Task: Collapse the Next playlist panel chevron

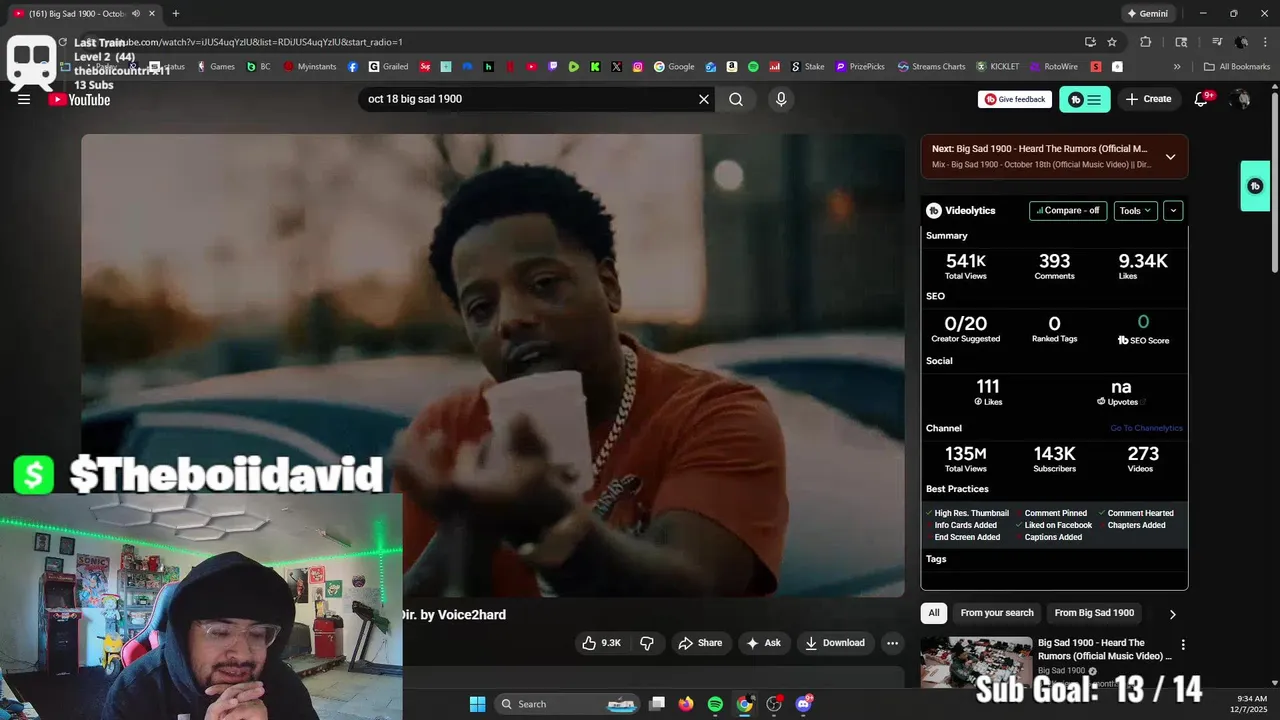Action: click(1170, 157)
